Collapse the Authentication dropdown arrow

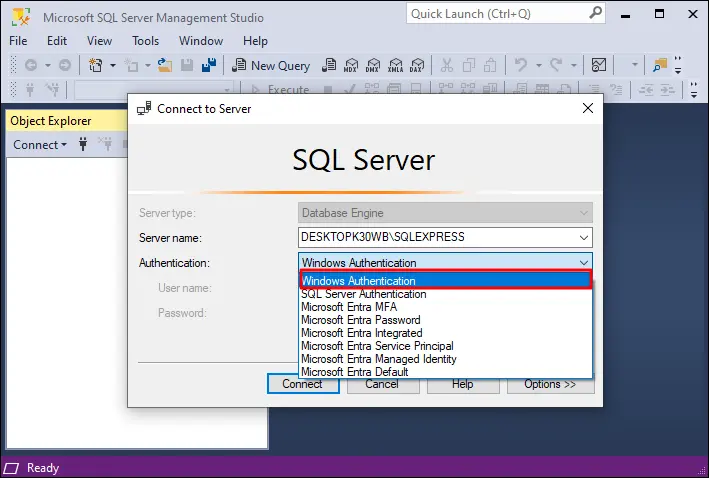coord(583,263)
